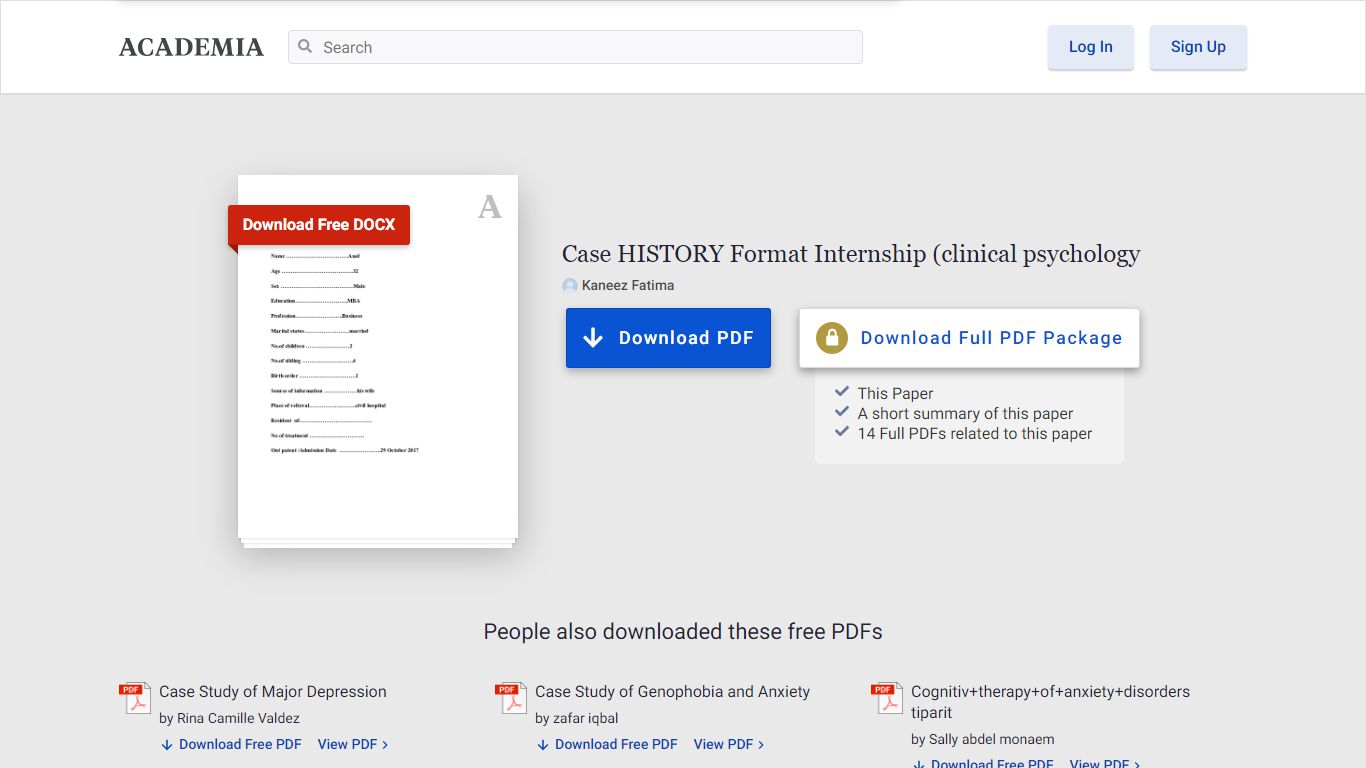Click the gold lock icon

coord(832,338)
